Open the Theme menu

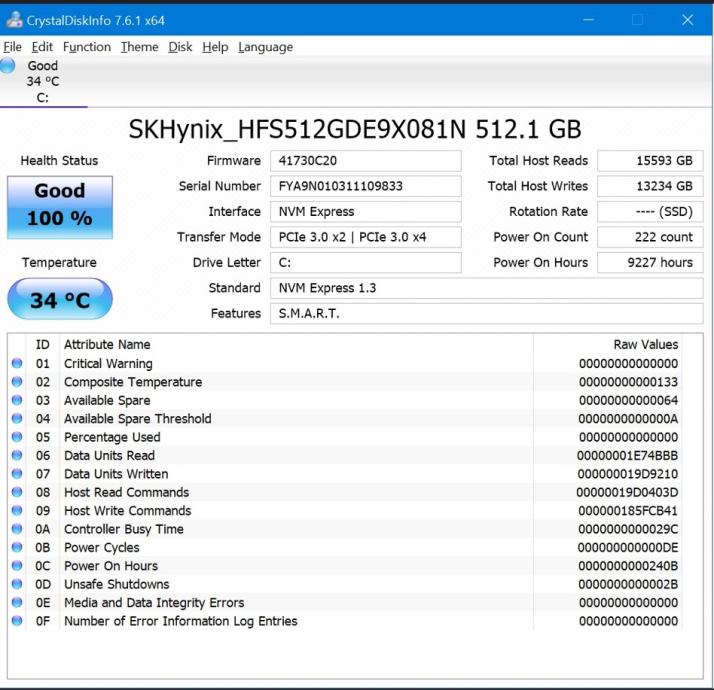(x=139, y=47)
